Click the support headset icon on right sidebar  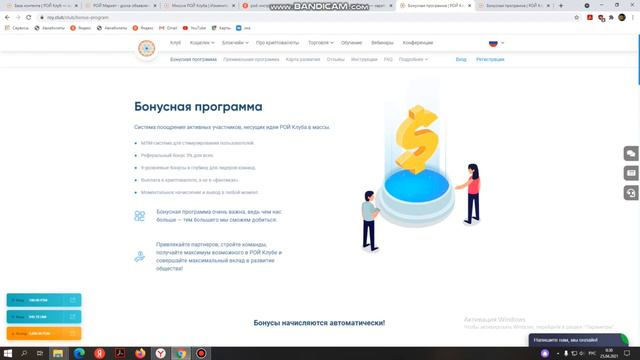point(631,193)
